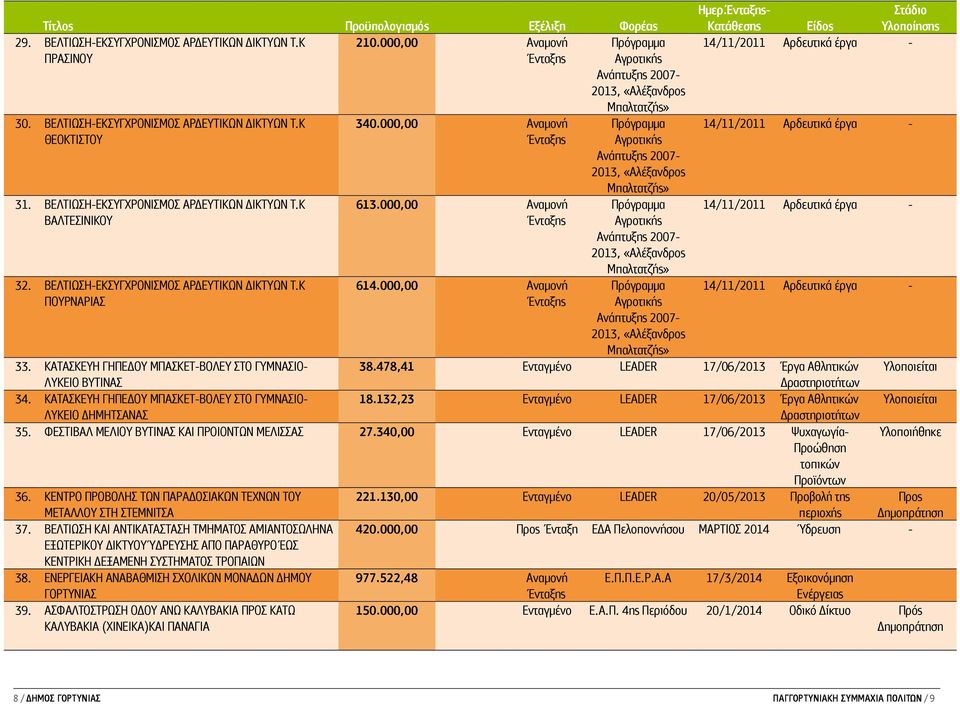Screen dimensions: 960x704
Task: Click row 29 title ending 'Τ.Κ ΠΡΑΣΙΝΟΥ'
Action: coord(174,51)
